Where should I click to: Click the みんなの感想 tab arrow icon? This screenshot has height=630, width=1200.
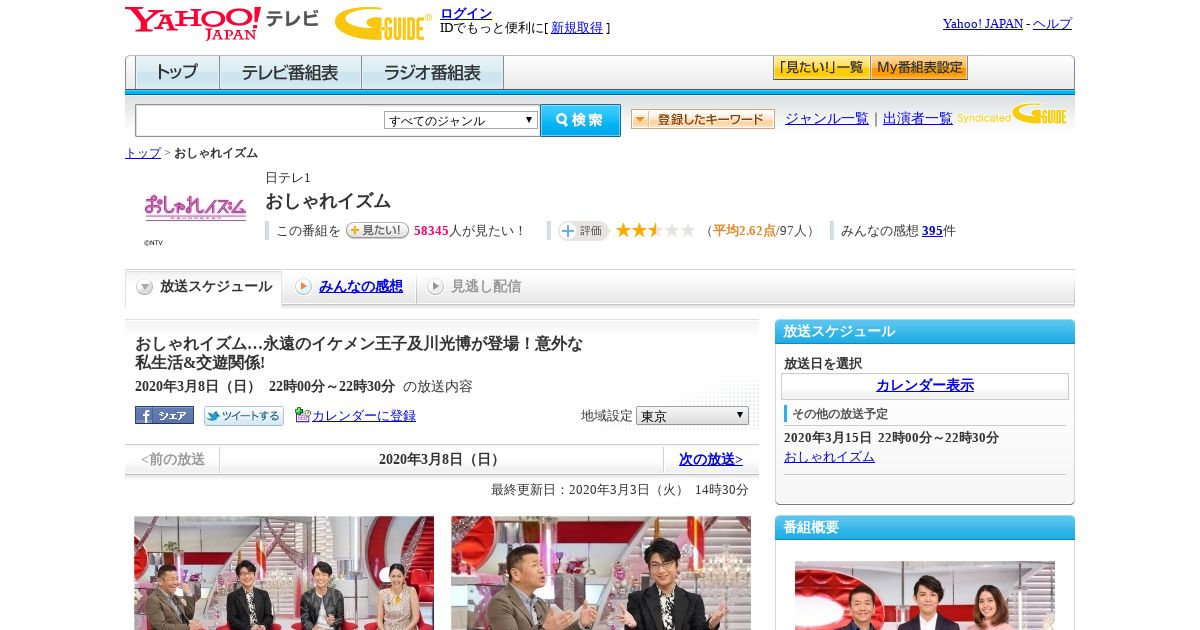pyautogui.click(x=303, y=287)
